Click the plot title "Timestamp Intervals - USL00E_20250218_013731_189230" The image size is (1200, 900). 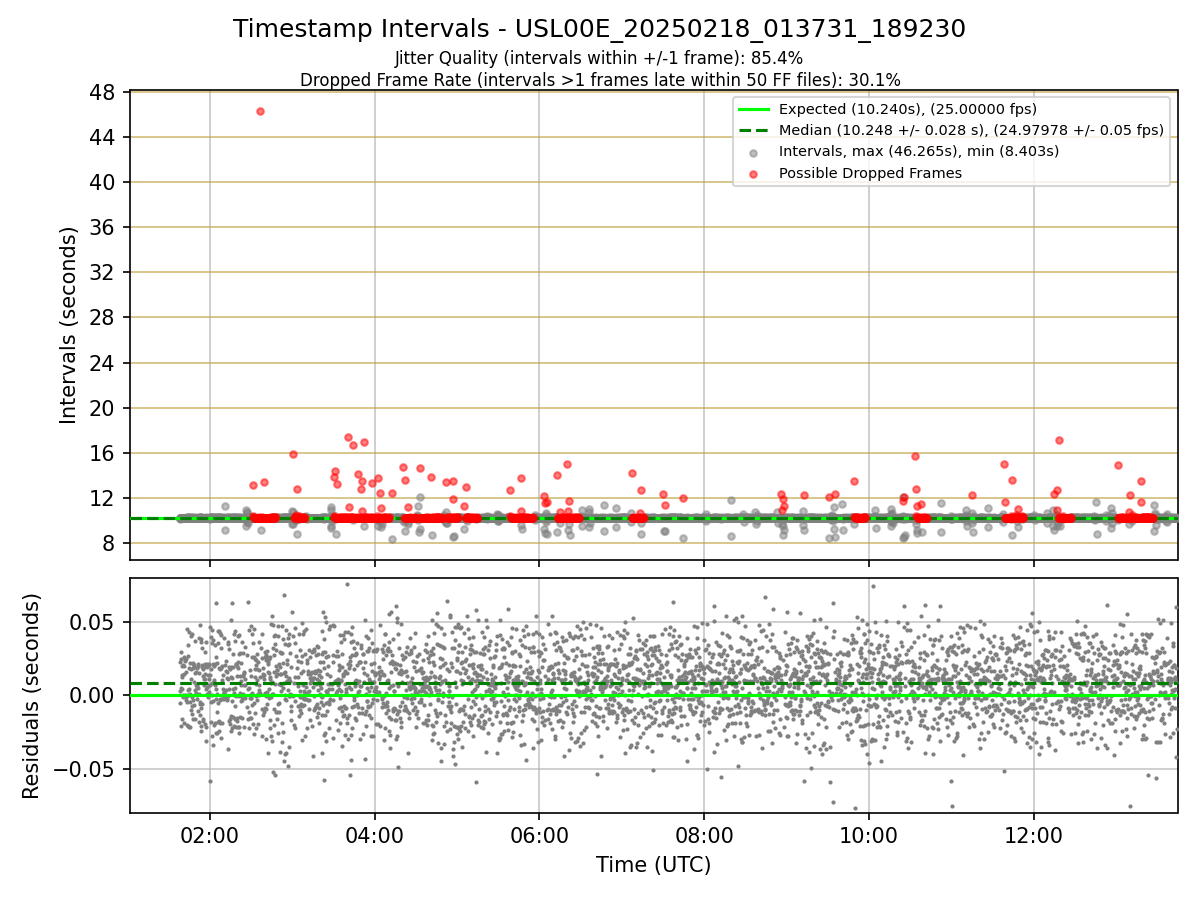click(x=599, y=29)
